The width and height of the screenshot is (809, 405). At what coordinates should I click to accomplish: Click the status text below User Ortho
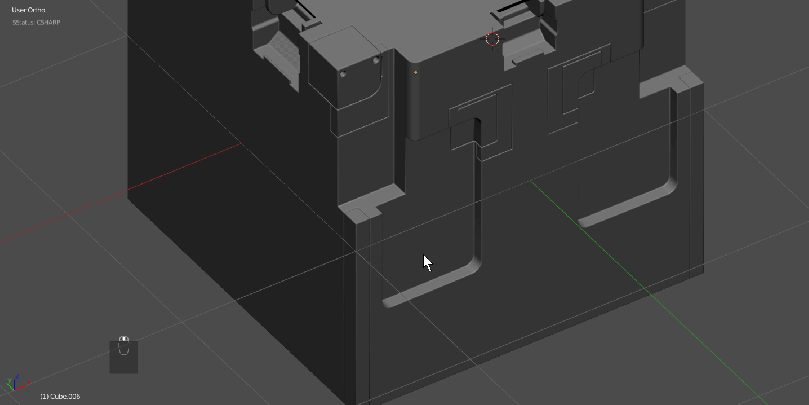coord(34,21)
